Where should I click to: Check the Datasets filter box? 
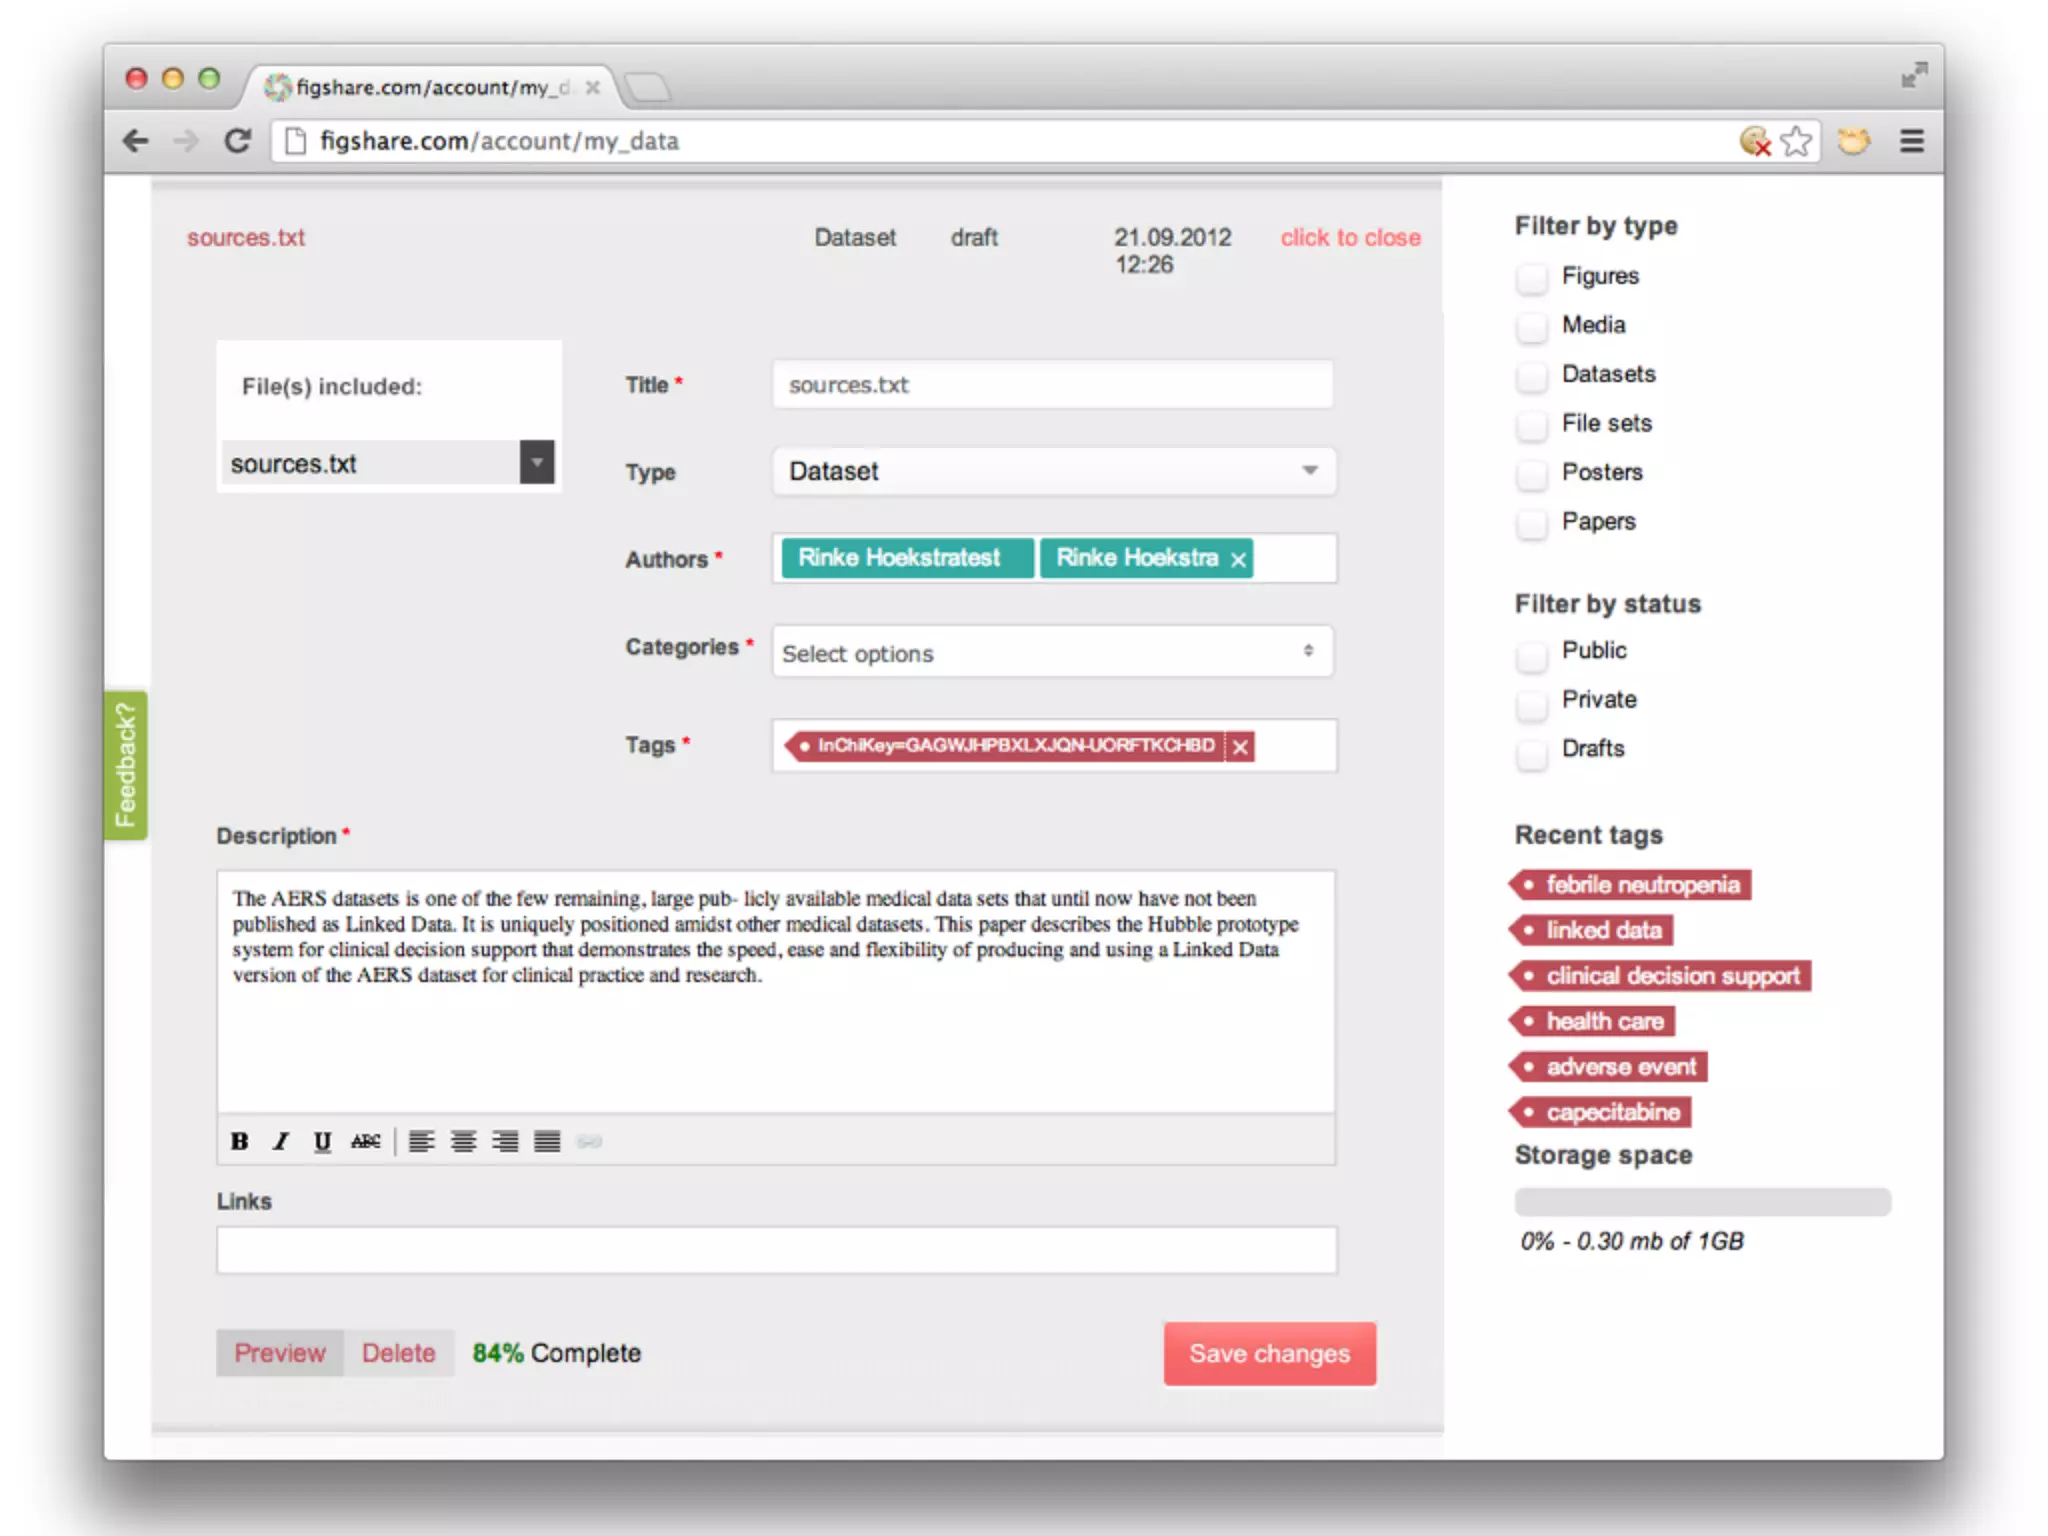pos(1531,375)
